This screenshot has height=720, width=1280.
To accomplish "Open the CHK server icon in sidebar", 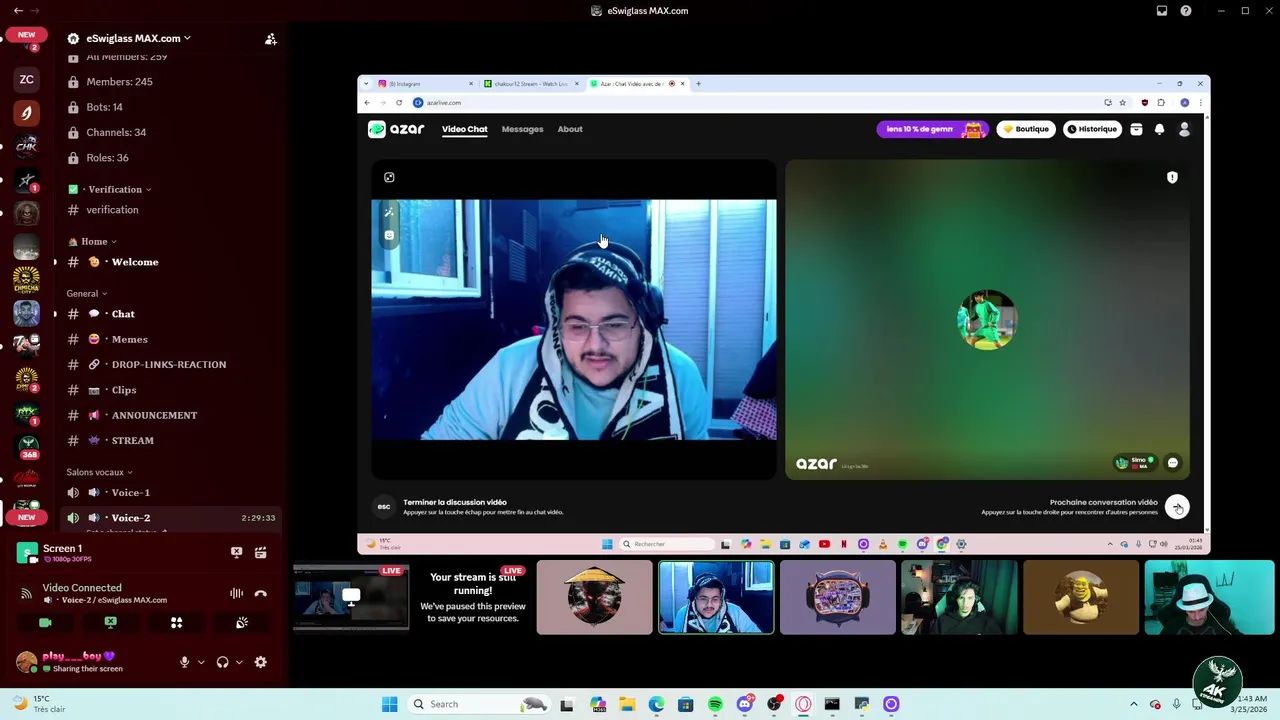I will tap(27, 146).
